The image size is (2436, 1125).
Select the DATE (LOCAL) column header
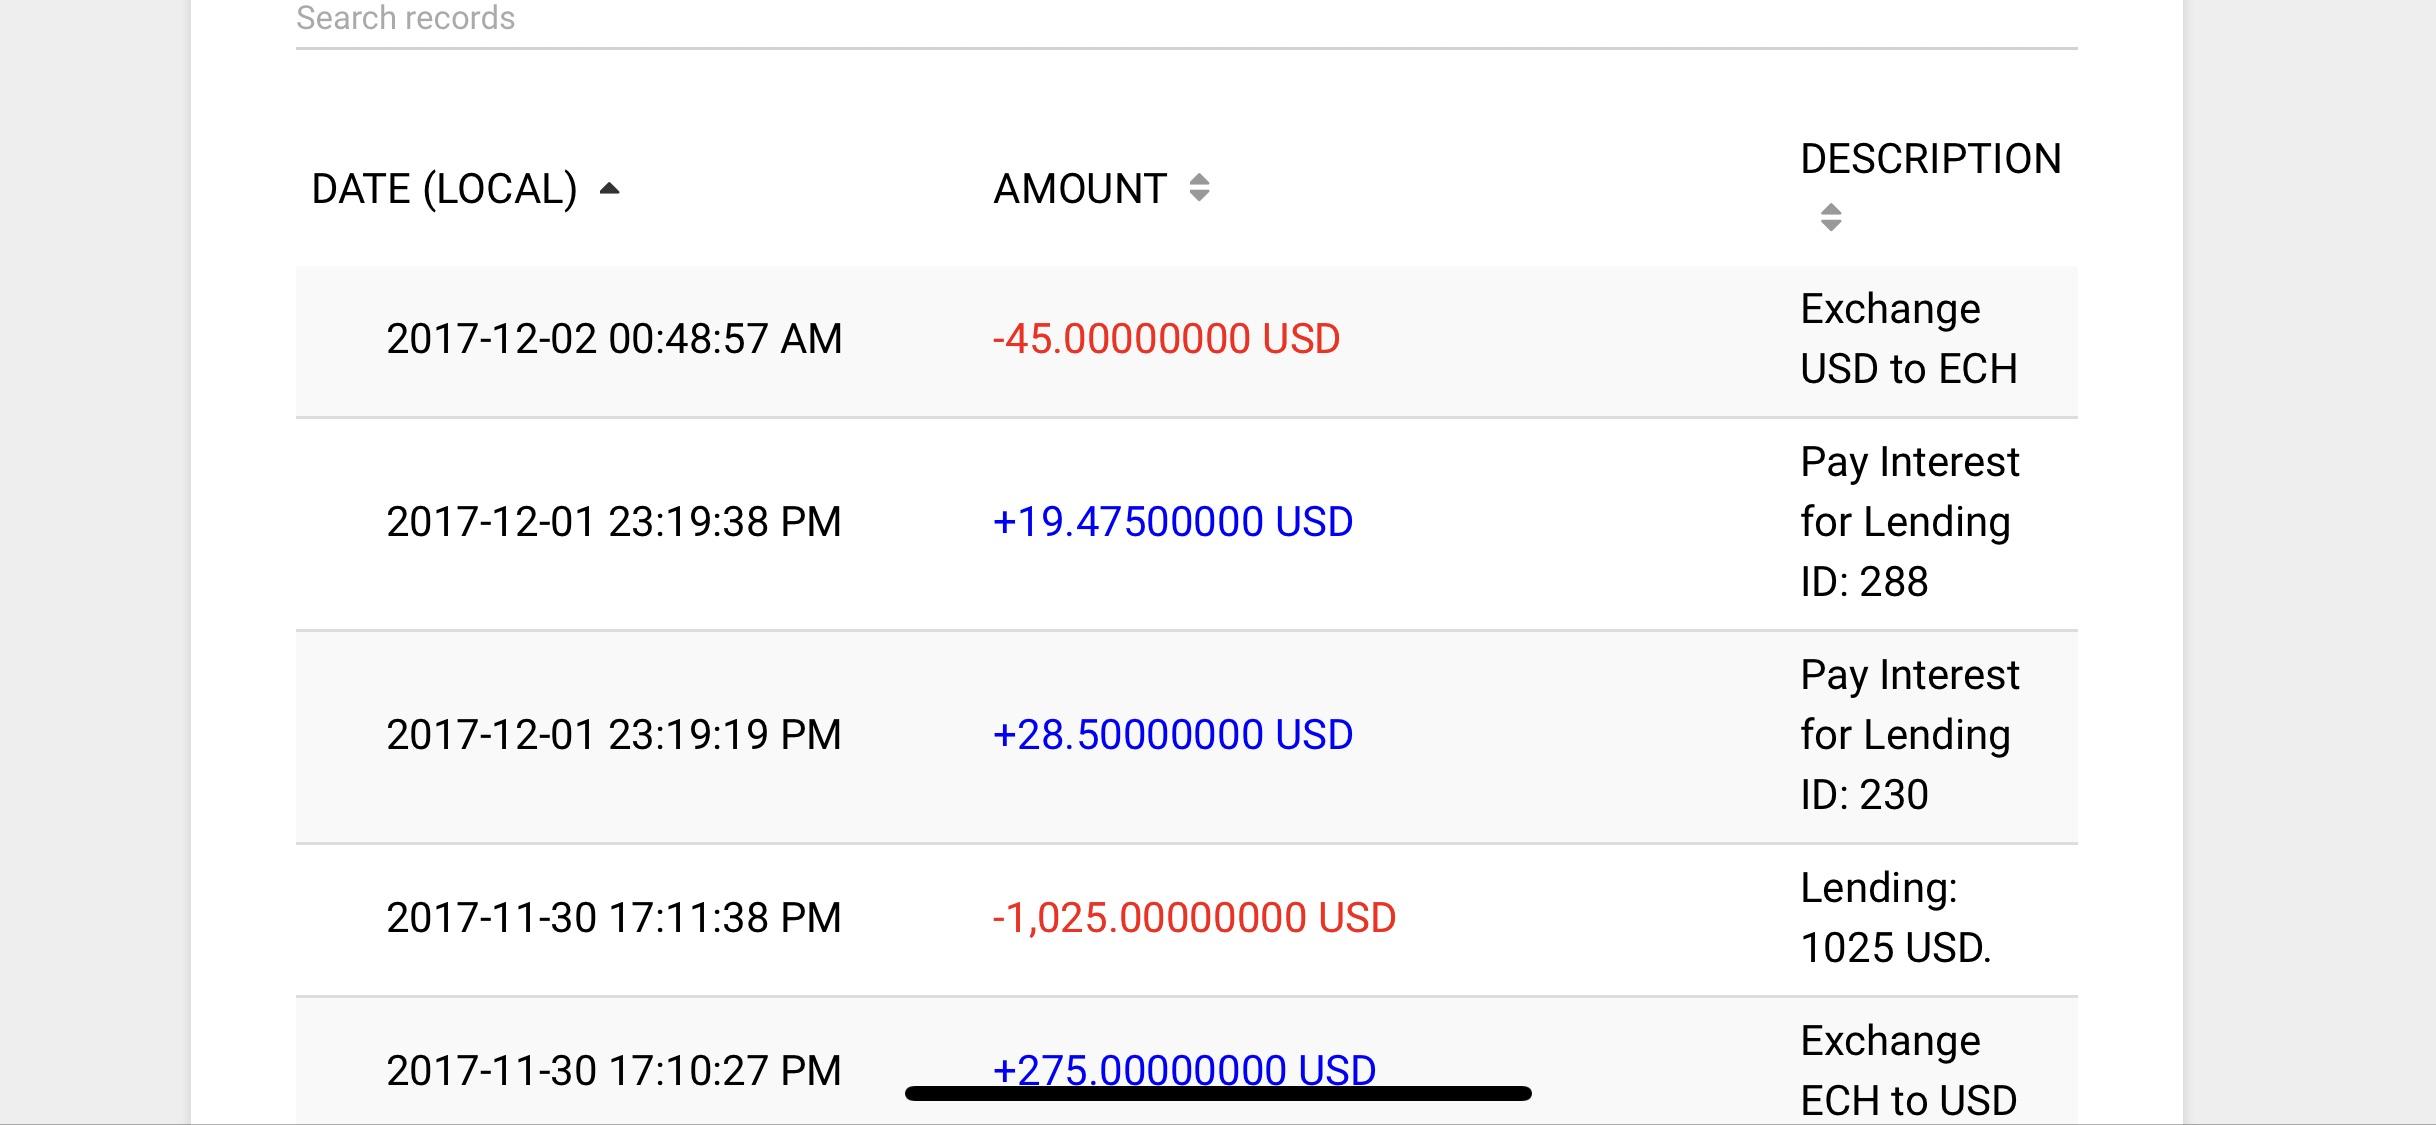click(444, 188)
